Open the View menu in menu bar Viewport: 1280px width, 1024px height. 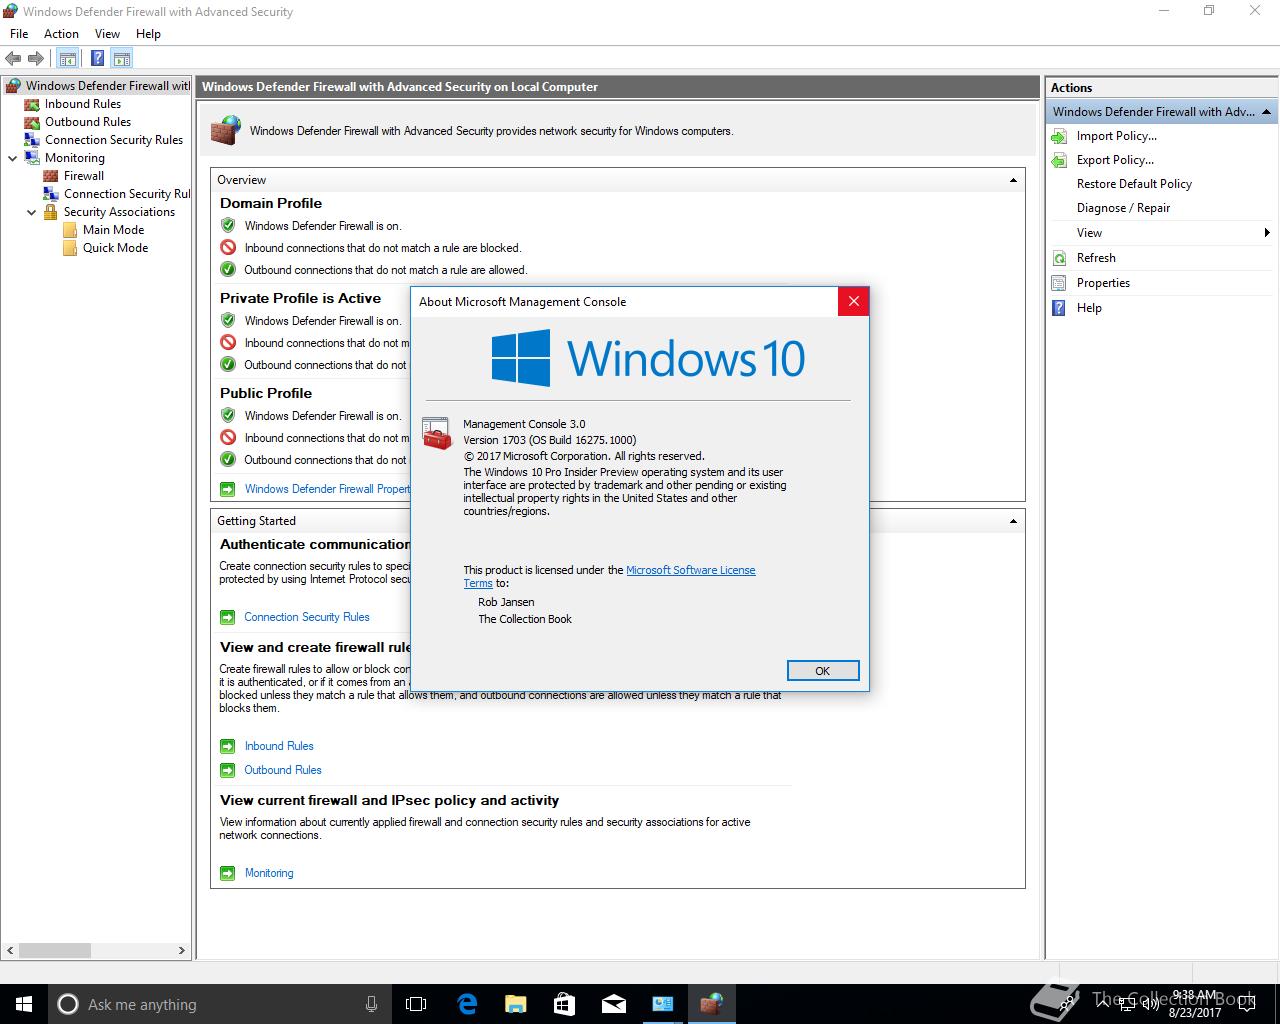point(107,34)
